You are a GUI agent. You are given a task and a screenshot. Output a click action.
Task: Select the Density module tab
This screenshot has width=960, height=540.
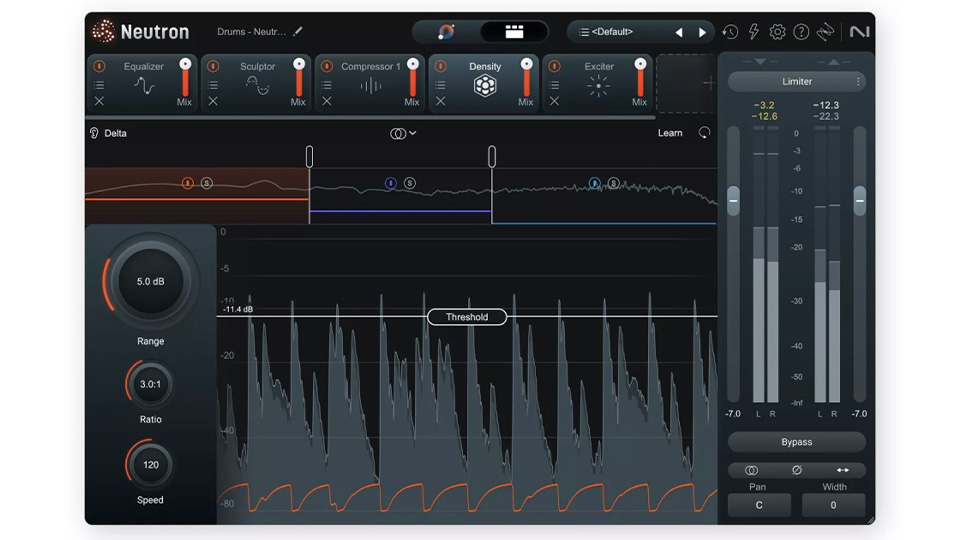(485, 80)
